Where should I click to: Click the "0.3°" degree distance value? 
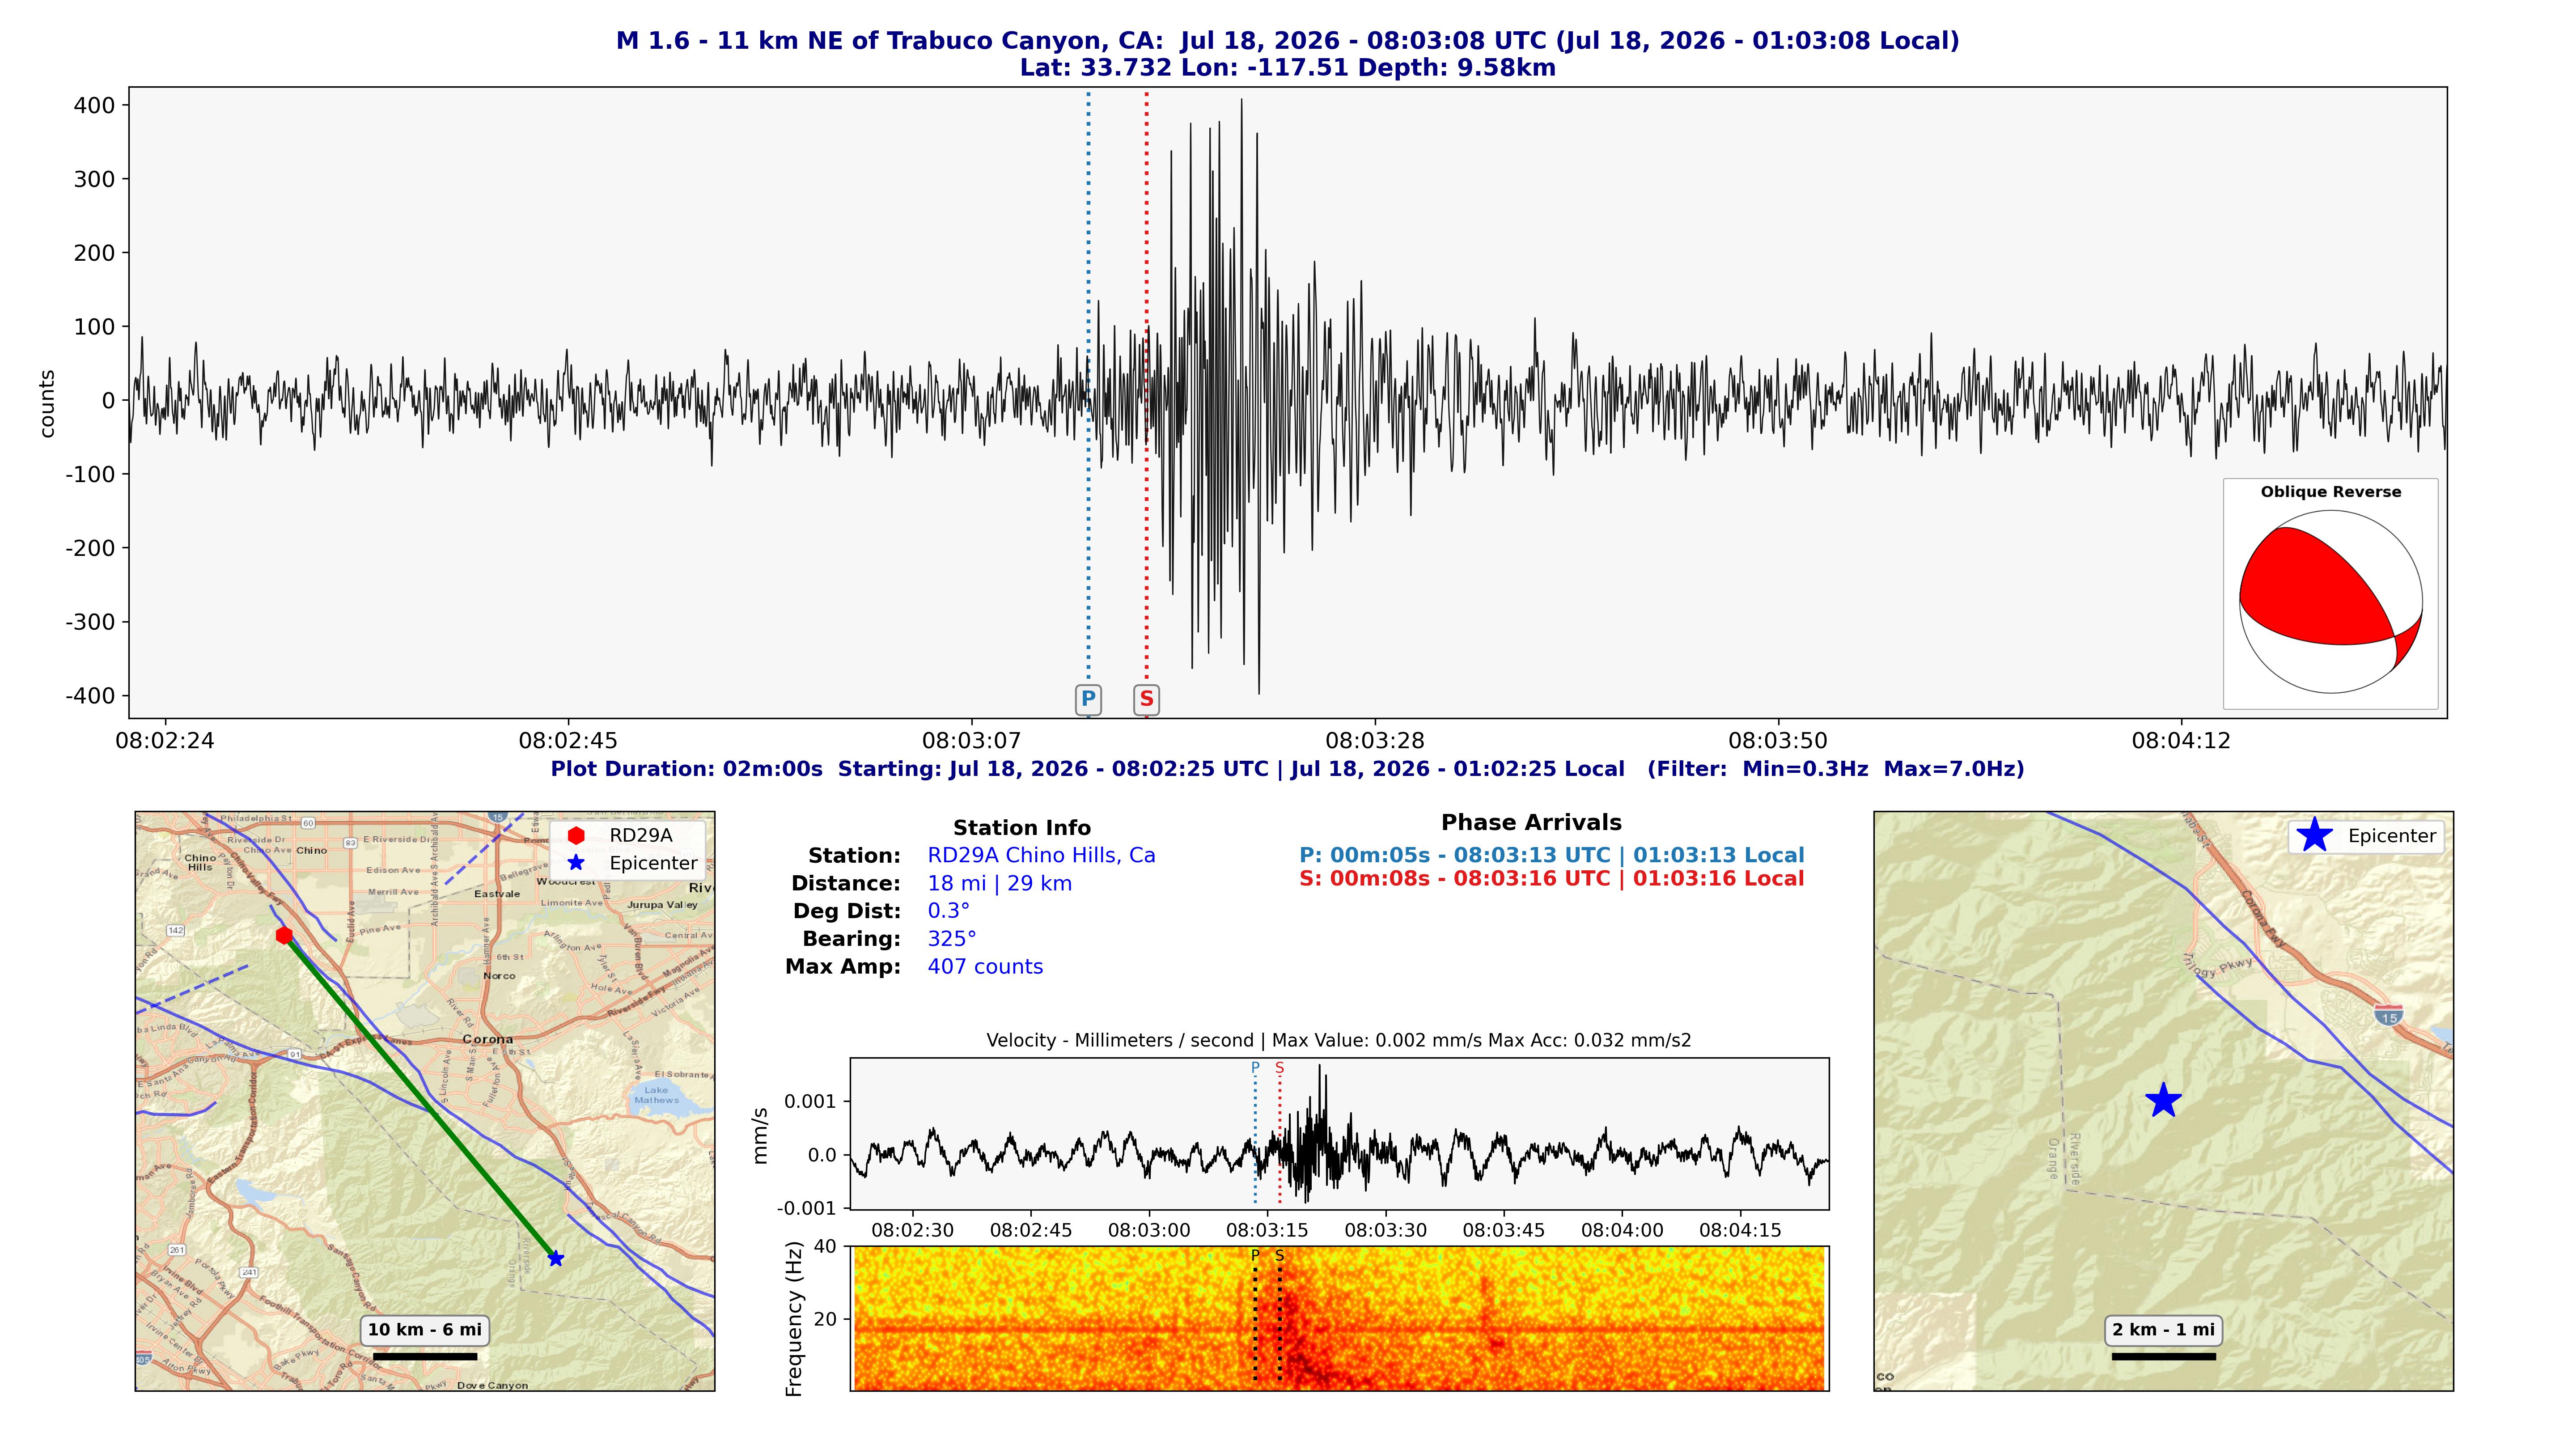pyautogui.click(x=948, y=911)
